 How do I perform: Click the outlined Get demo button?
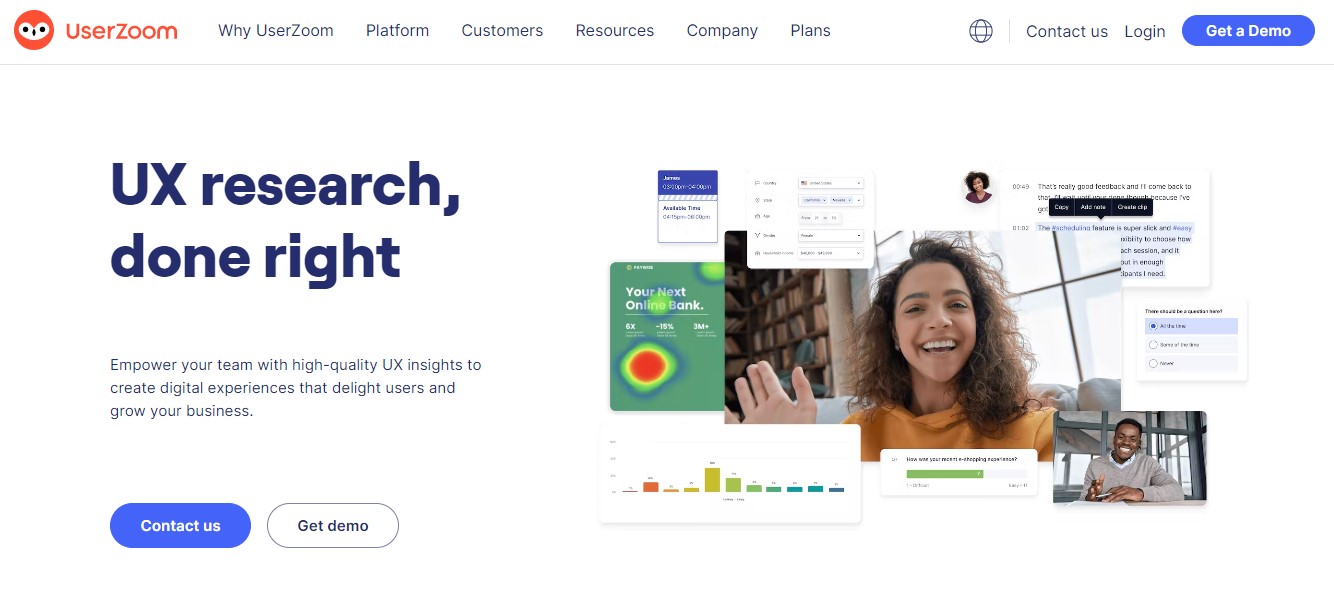(333, 525)
